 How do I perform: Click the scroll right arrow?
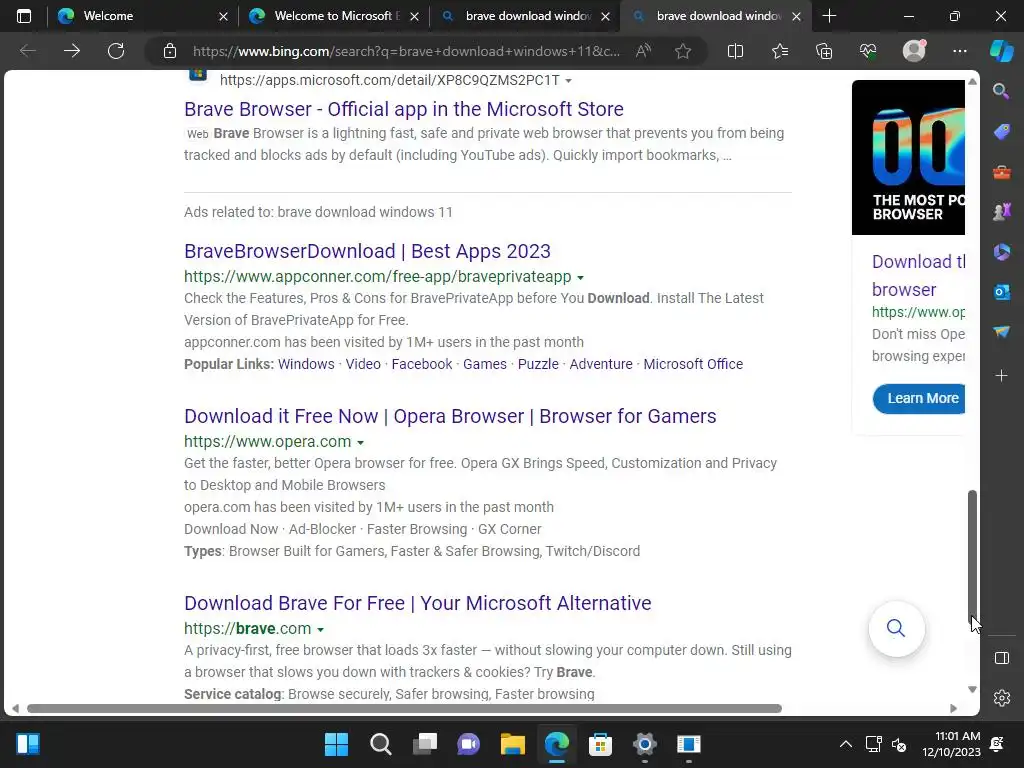(x=953, y=709)
